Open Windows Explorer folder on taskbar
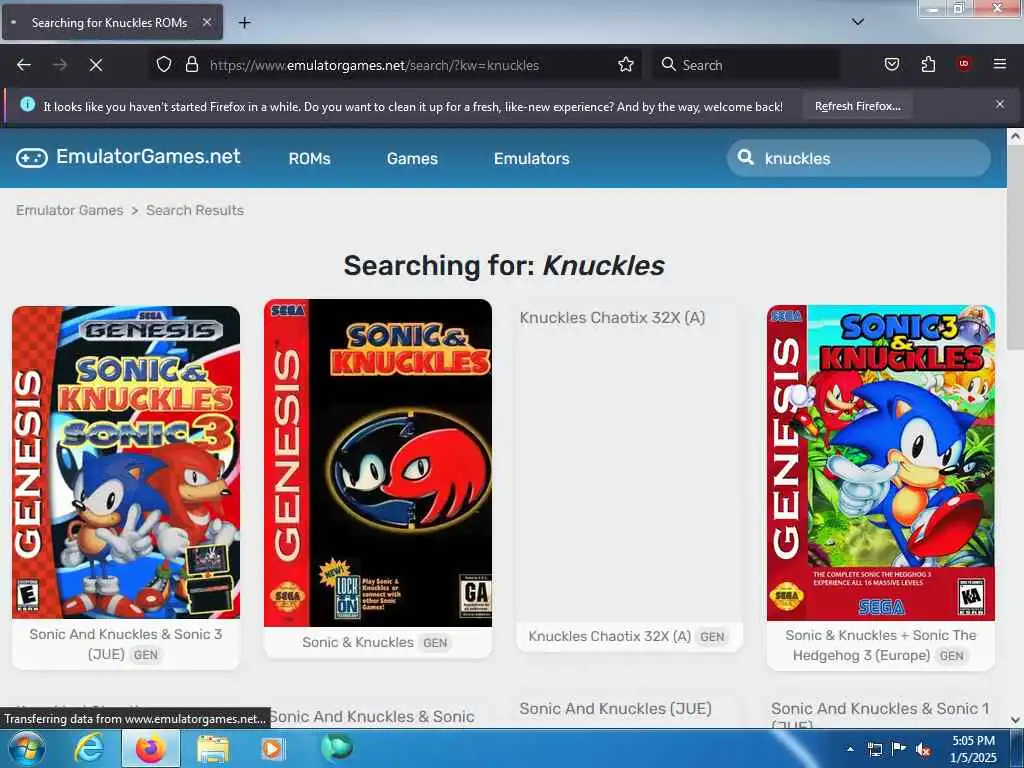The width and height of the screenshot is (1024, 768). point(213,748)
